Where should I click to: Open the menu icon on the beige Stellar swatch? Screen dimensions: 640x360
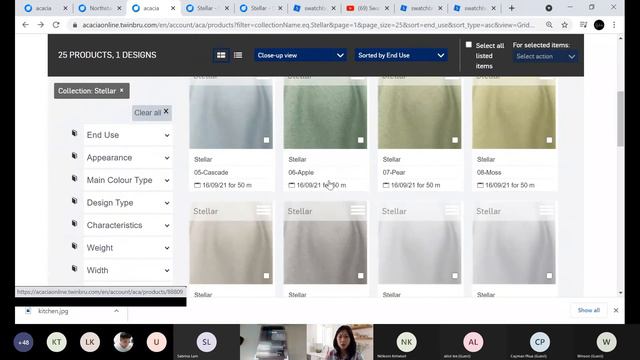click(263, 210)
